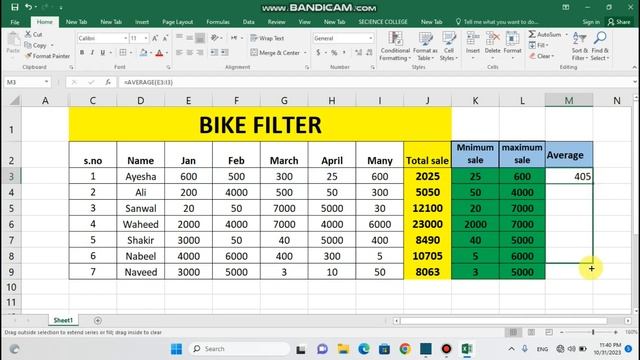640x360 pixels.
Task: Apply Percent Style format
Action: point(334,53)
